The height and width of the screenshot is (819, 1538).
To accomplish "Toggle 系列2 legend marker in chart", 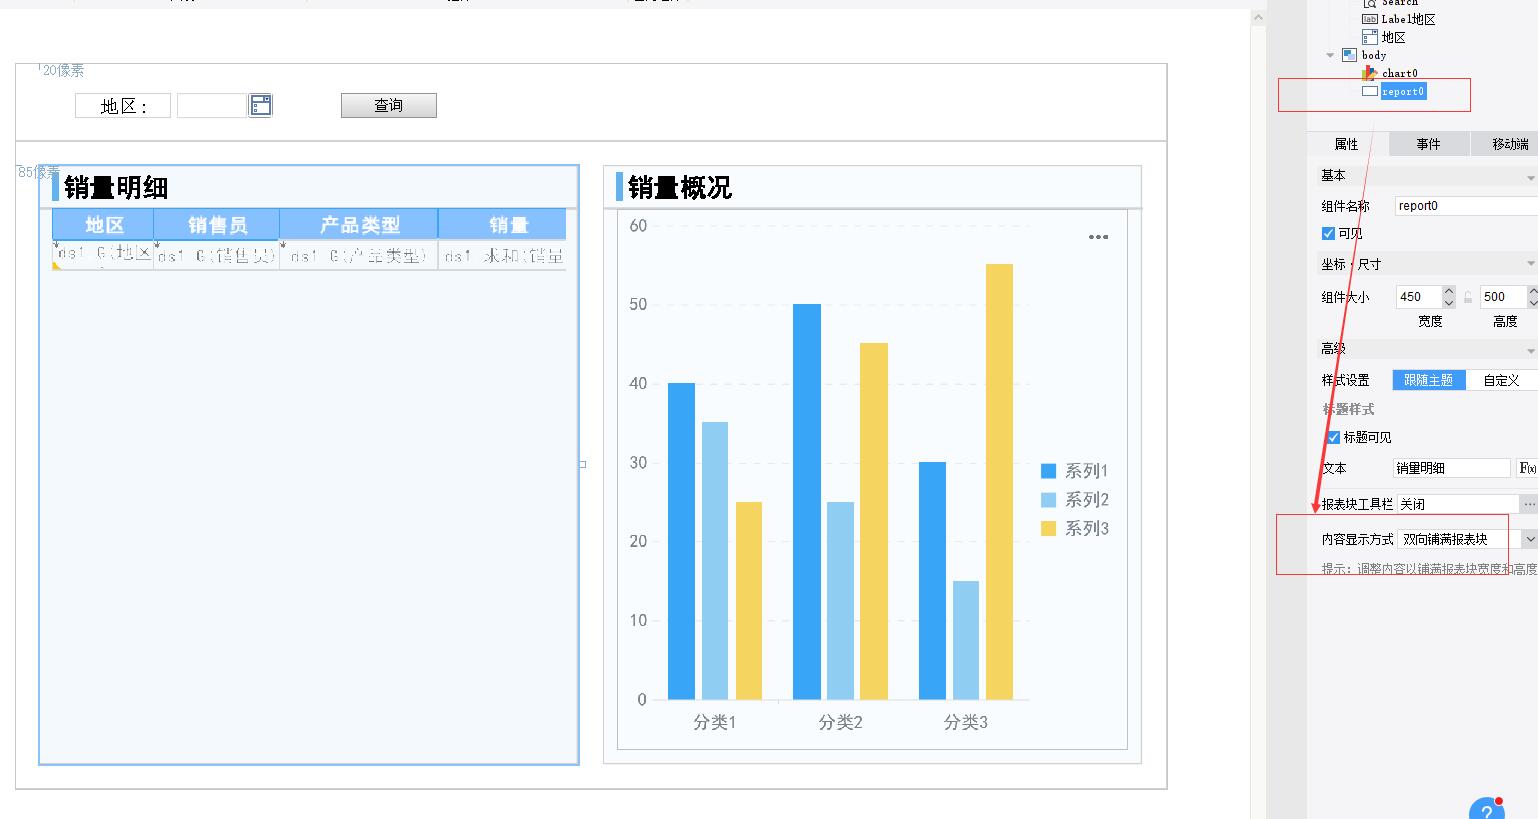I will tap(1048, 500).
